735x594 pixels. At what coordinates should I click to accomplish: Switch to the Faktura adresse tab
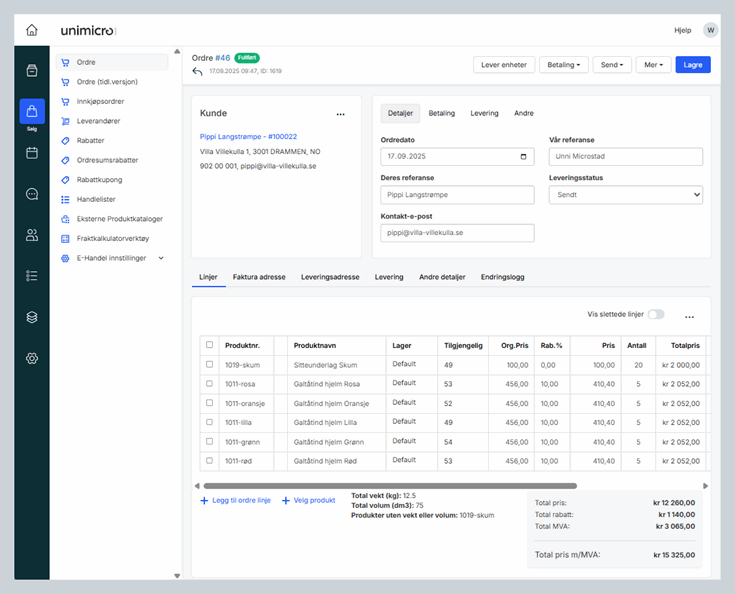pos(259,277)
